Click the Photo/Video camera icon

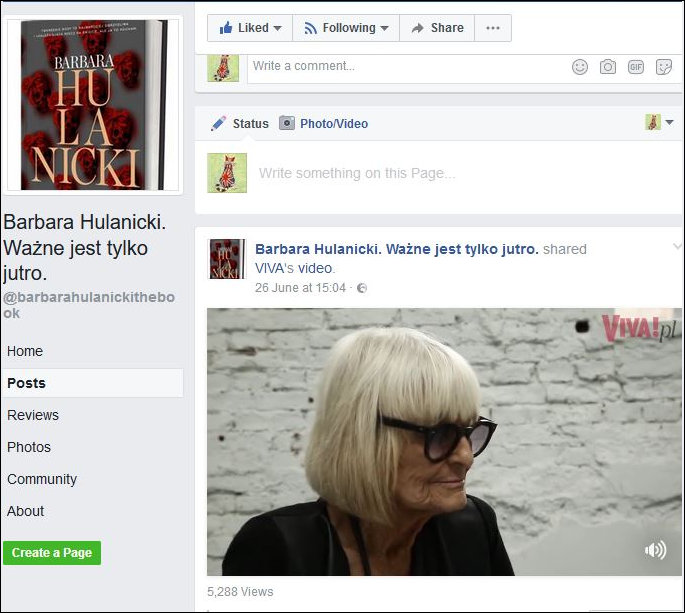(287, 123)
